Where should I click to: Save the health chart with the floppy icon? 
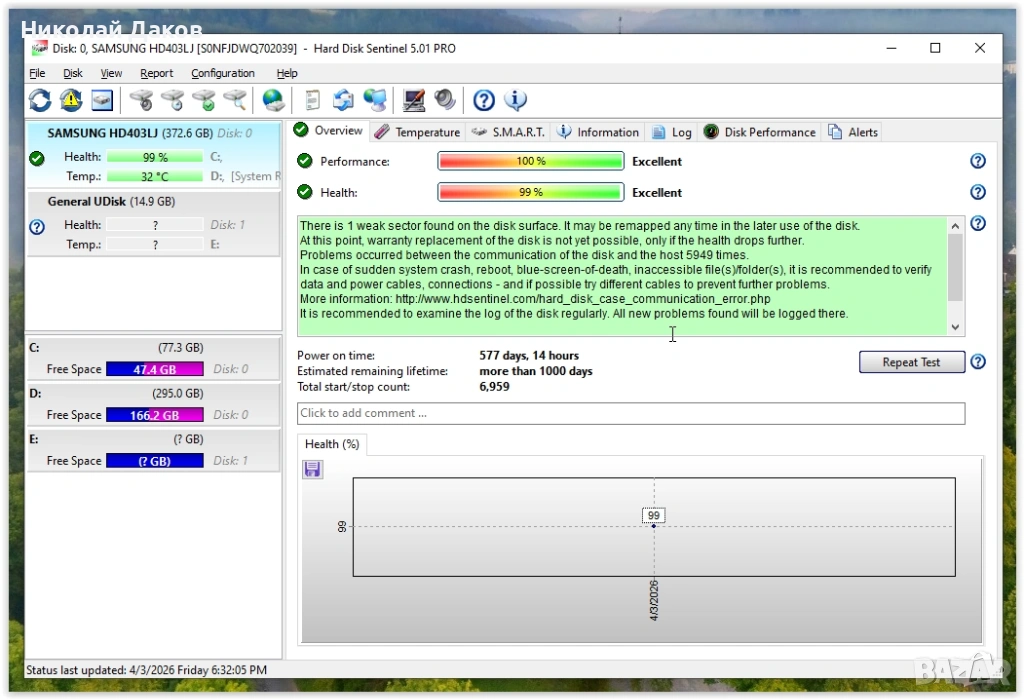tap(312, 469)
